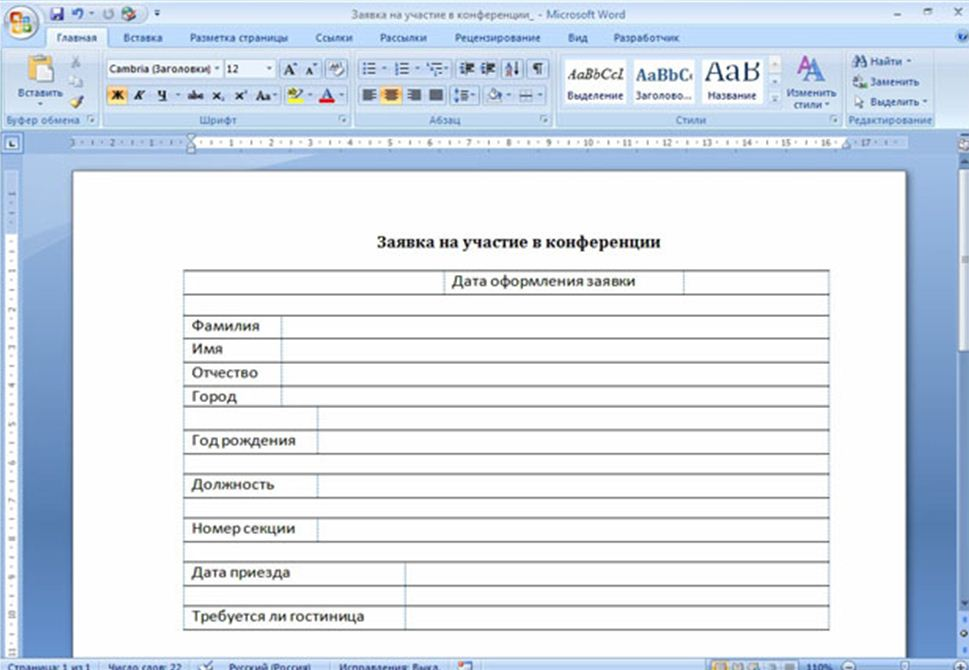Toggle bold (Ж) formatting
969x670 pixels.
point(117,95)
